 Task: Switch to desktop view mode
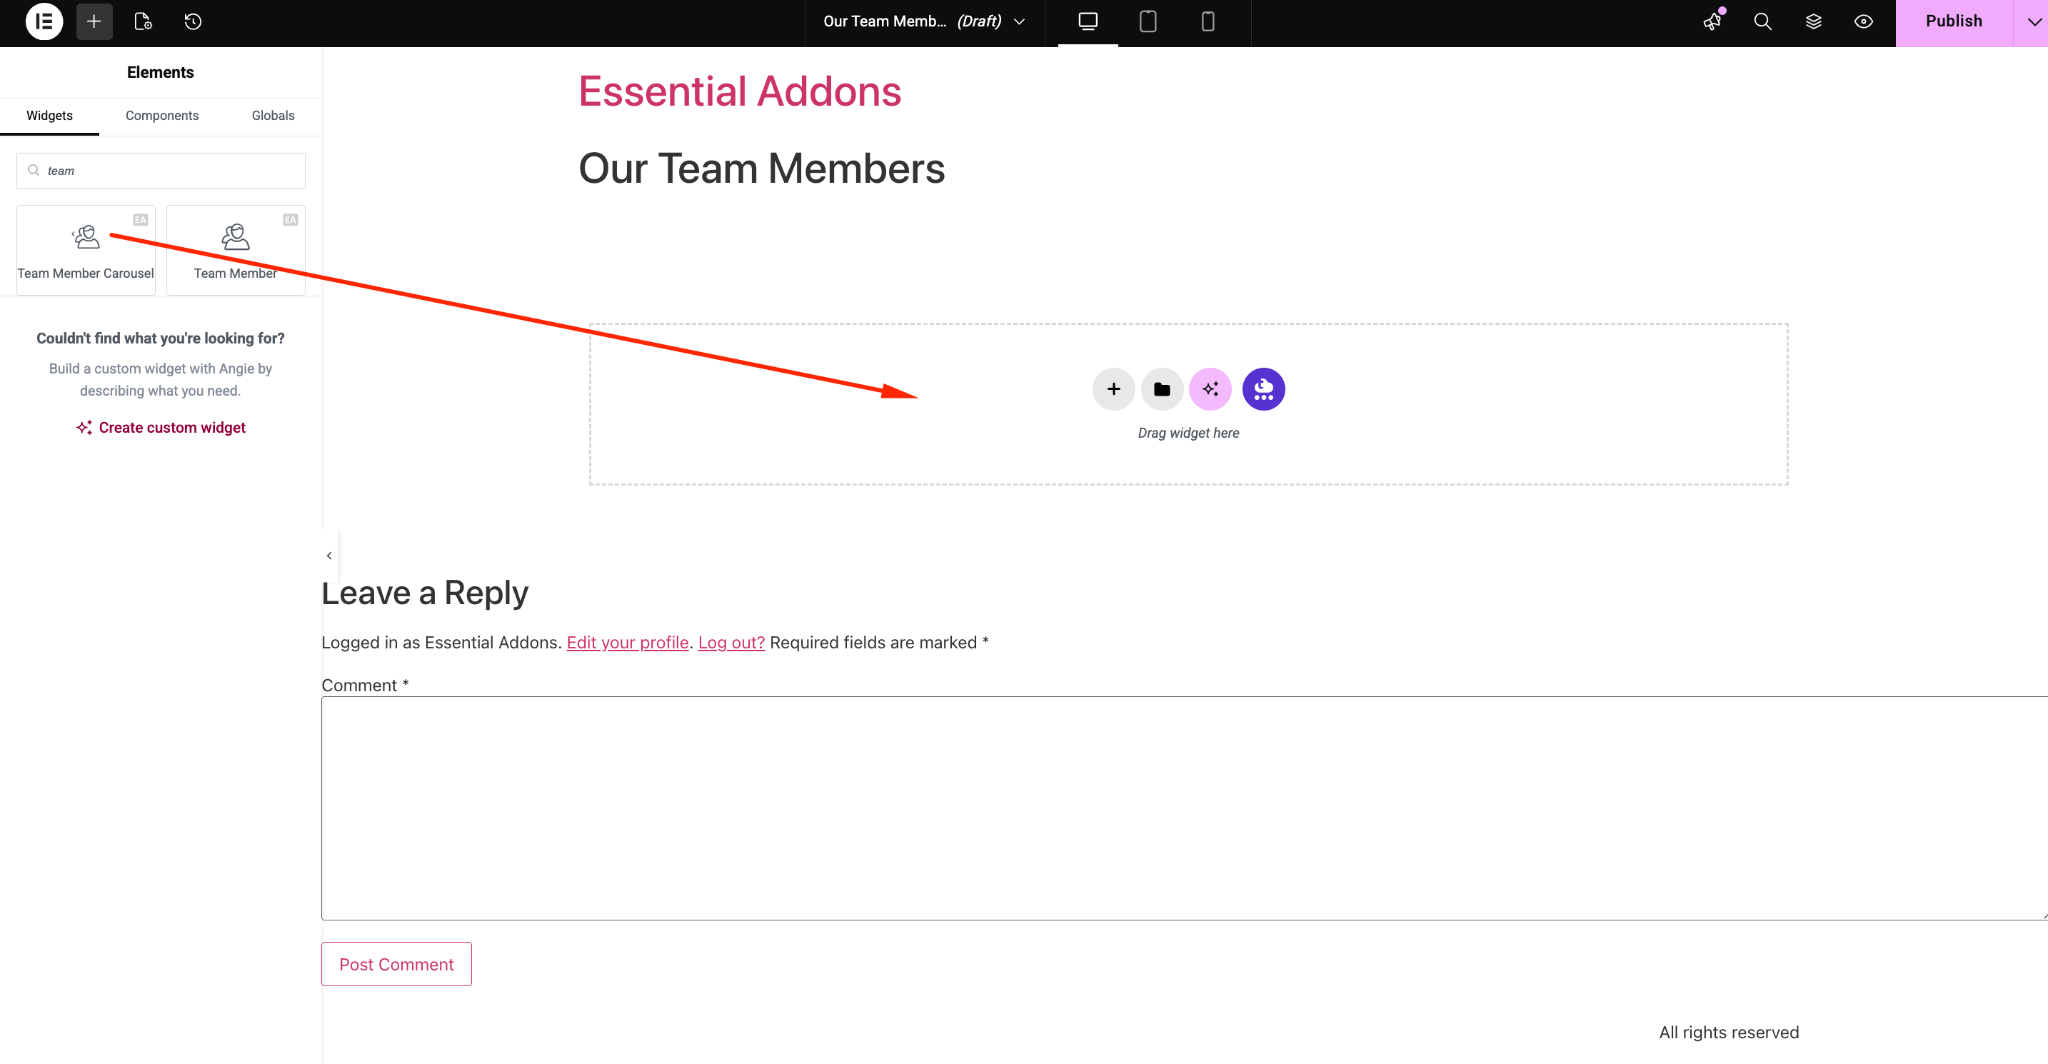[x=1088, y=21]
